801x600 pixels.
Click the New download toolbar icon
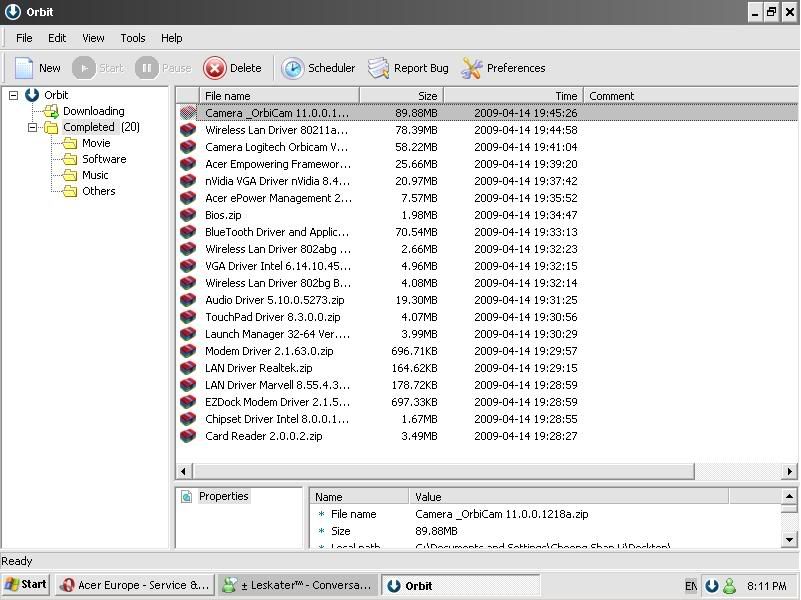point(24,68)
